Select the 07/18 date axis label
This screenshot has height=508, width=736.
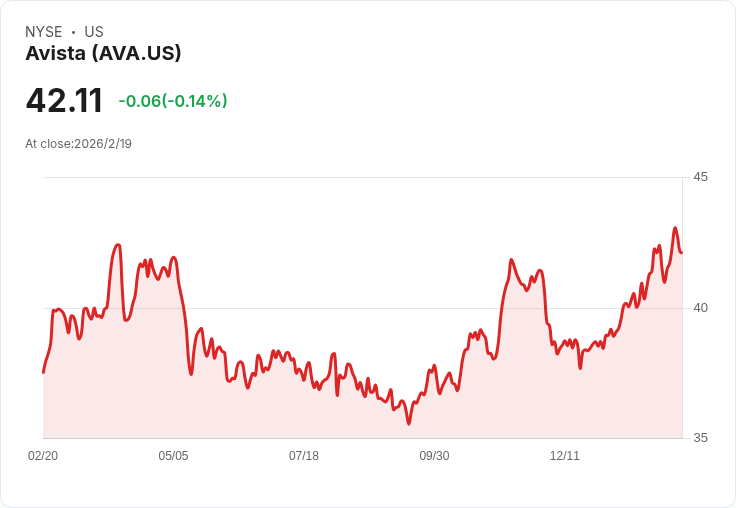(x=304, y=456)
